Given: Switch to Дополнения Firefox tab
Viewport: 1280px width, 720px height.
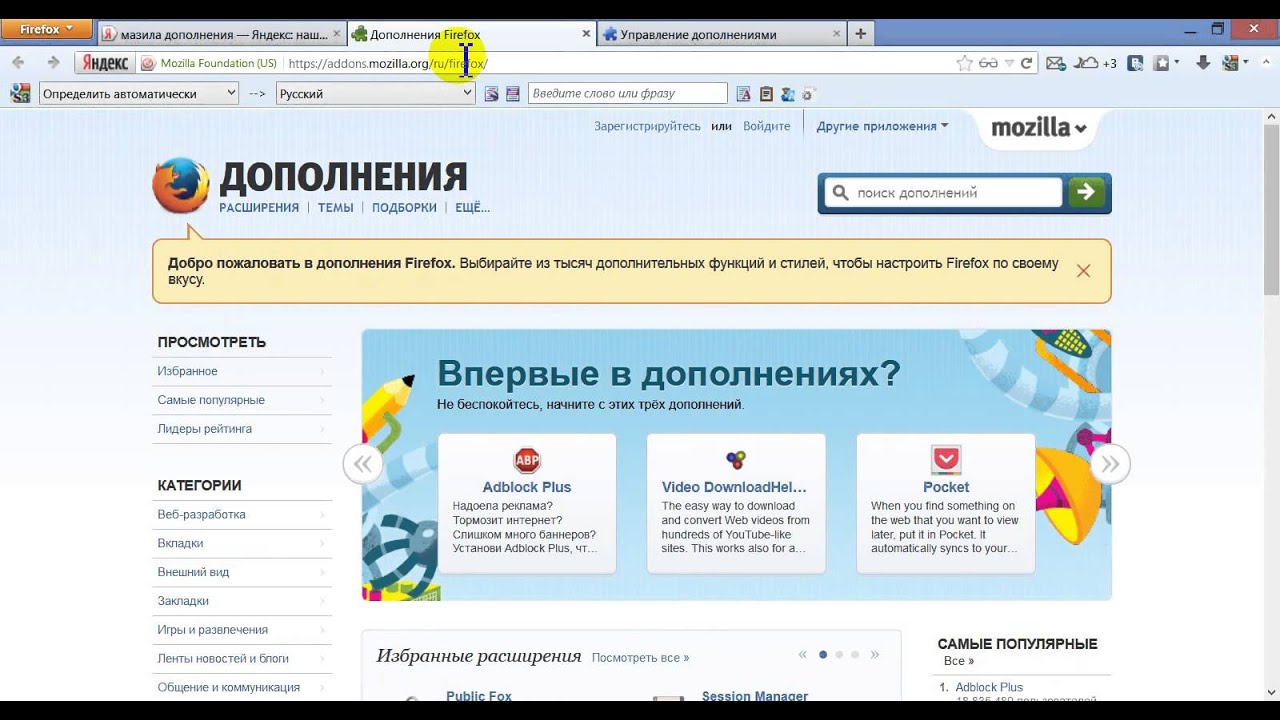Looking at the screenshot, I should click(x=472, y=34).
